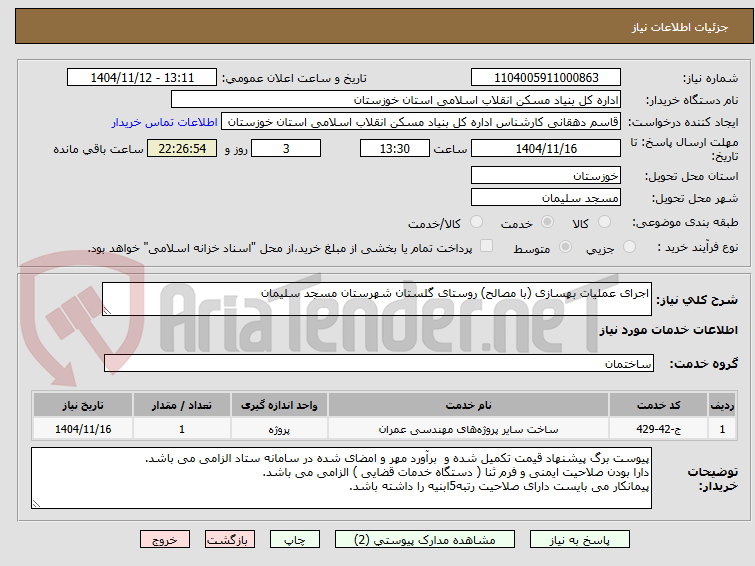The image size is (755, 566).
Task: Click the نام خدمت column header
Action: (x=468, y=406)
